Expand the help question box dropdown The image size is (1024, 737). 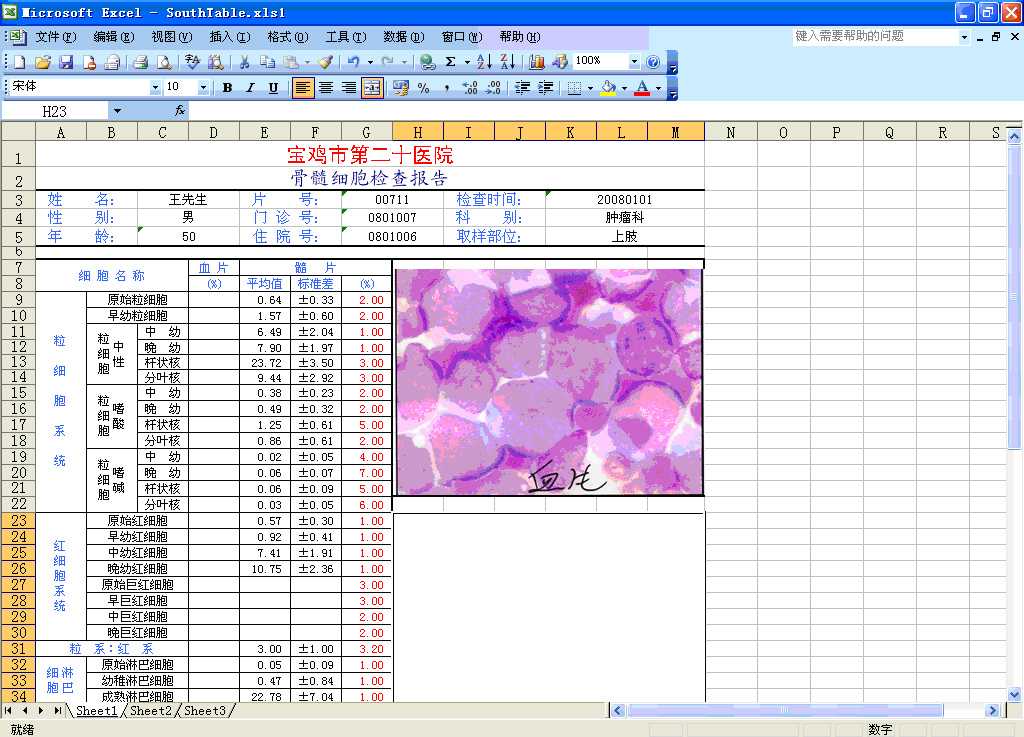tap(965, 37)
